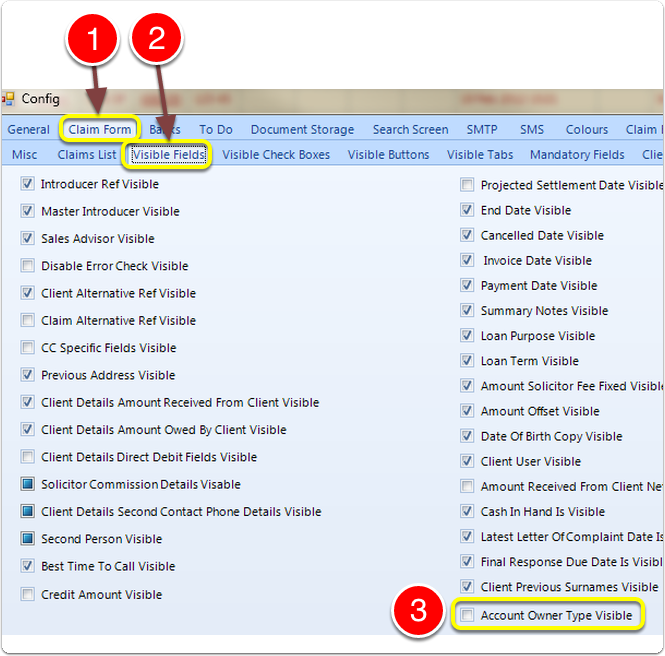Screen dimensions: 665x656
Task: Toggle Loan Purpose Visible
Action: pyautogui.click(x=467, y=335)
